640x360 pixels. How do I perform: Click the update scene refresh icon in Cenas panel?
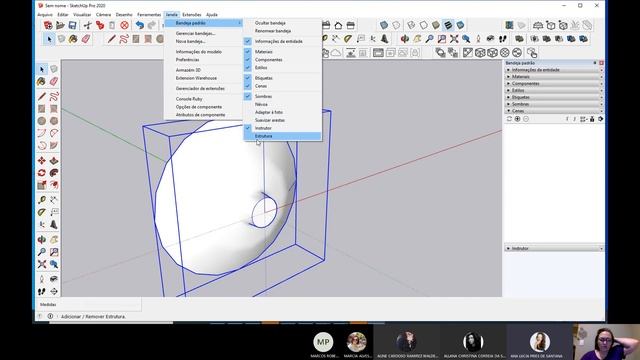(509, 119)
